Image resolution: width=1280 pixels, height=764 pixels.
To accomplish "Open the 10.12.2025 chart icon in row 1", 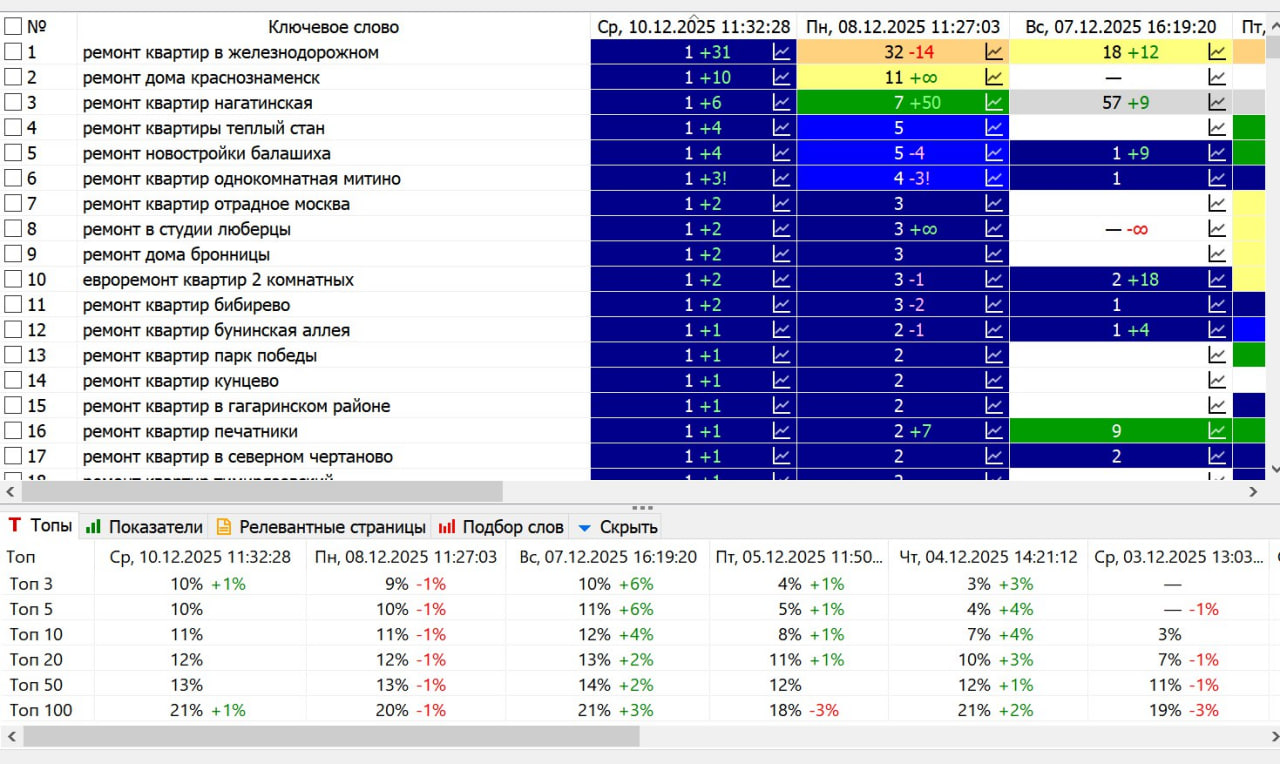I will pos(781,52).
